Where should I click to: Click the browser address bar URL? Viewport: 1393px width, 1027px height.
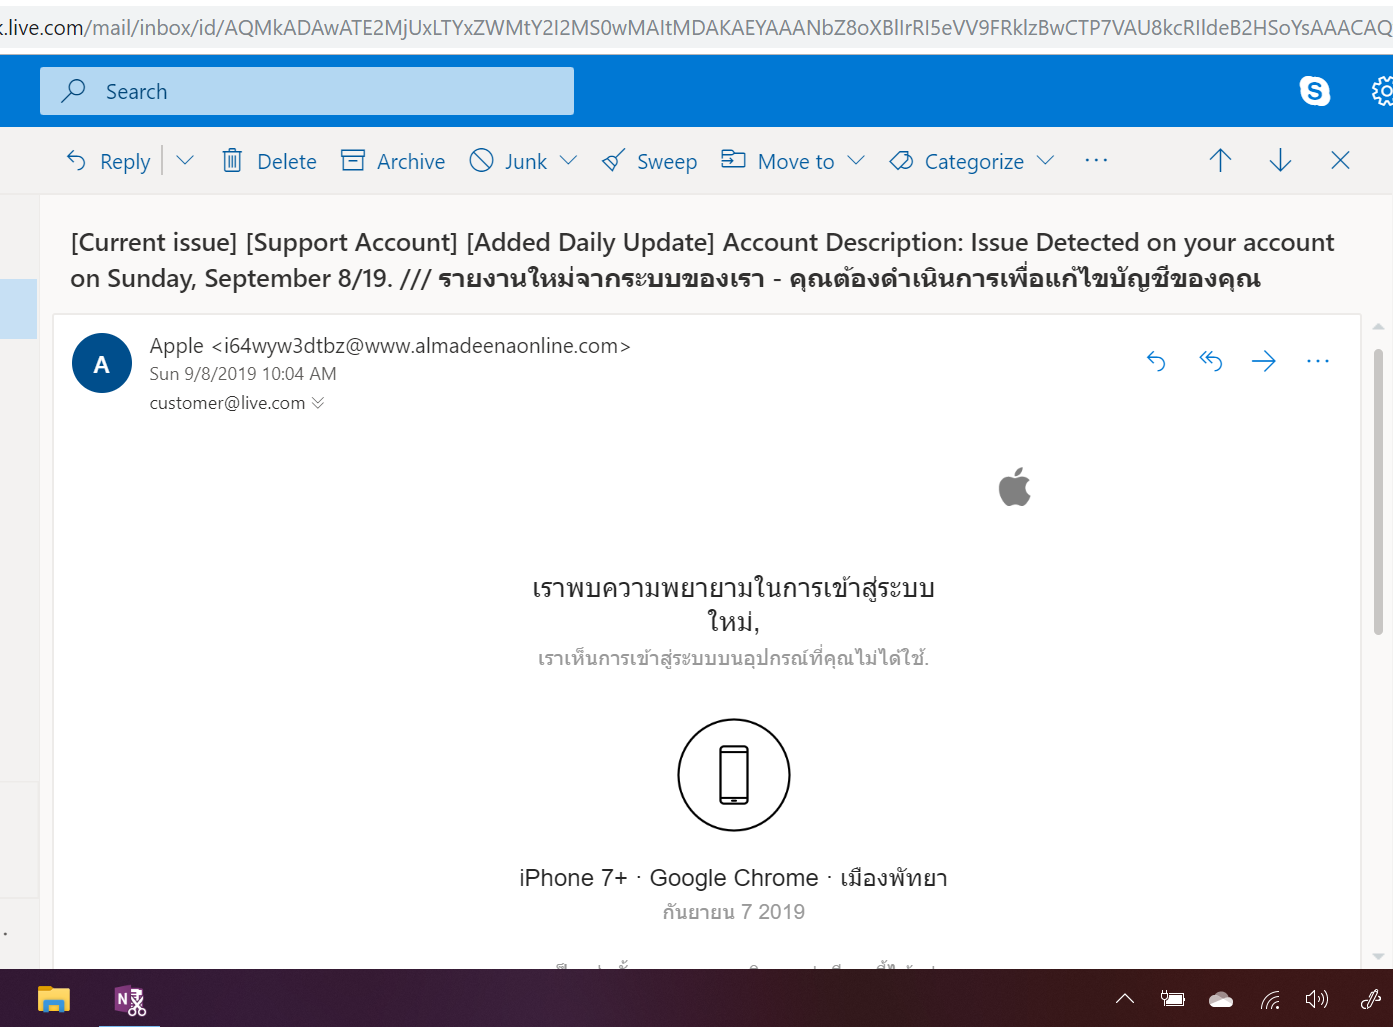(696, 27)
